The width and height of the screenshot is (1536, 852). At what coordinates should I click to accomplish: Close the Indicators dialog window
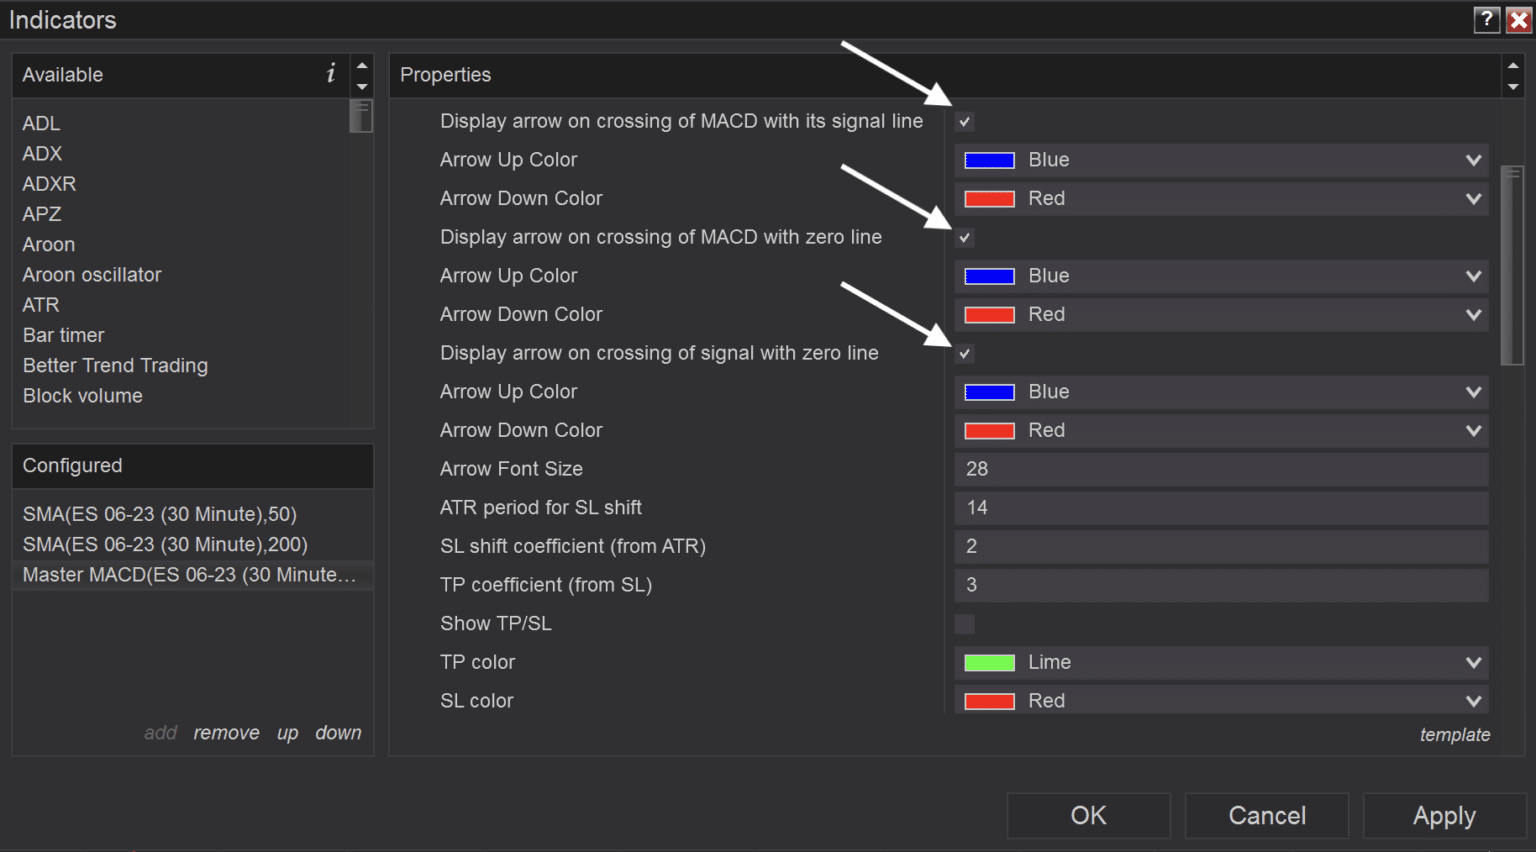[1518, 19]
